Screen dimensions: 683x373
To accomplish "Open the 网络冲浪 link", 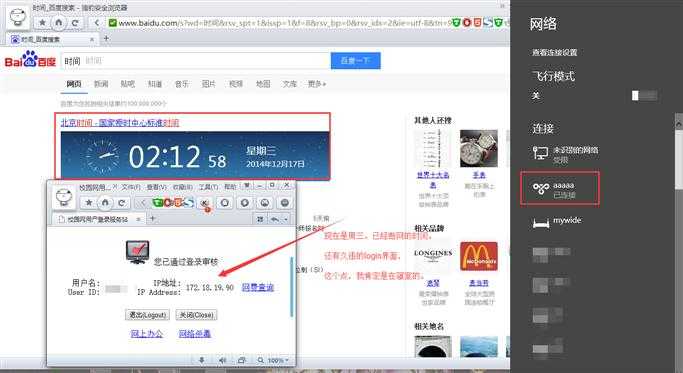I will (x=195, y=334).
